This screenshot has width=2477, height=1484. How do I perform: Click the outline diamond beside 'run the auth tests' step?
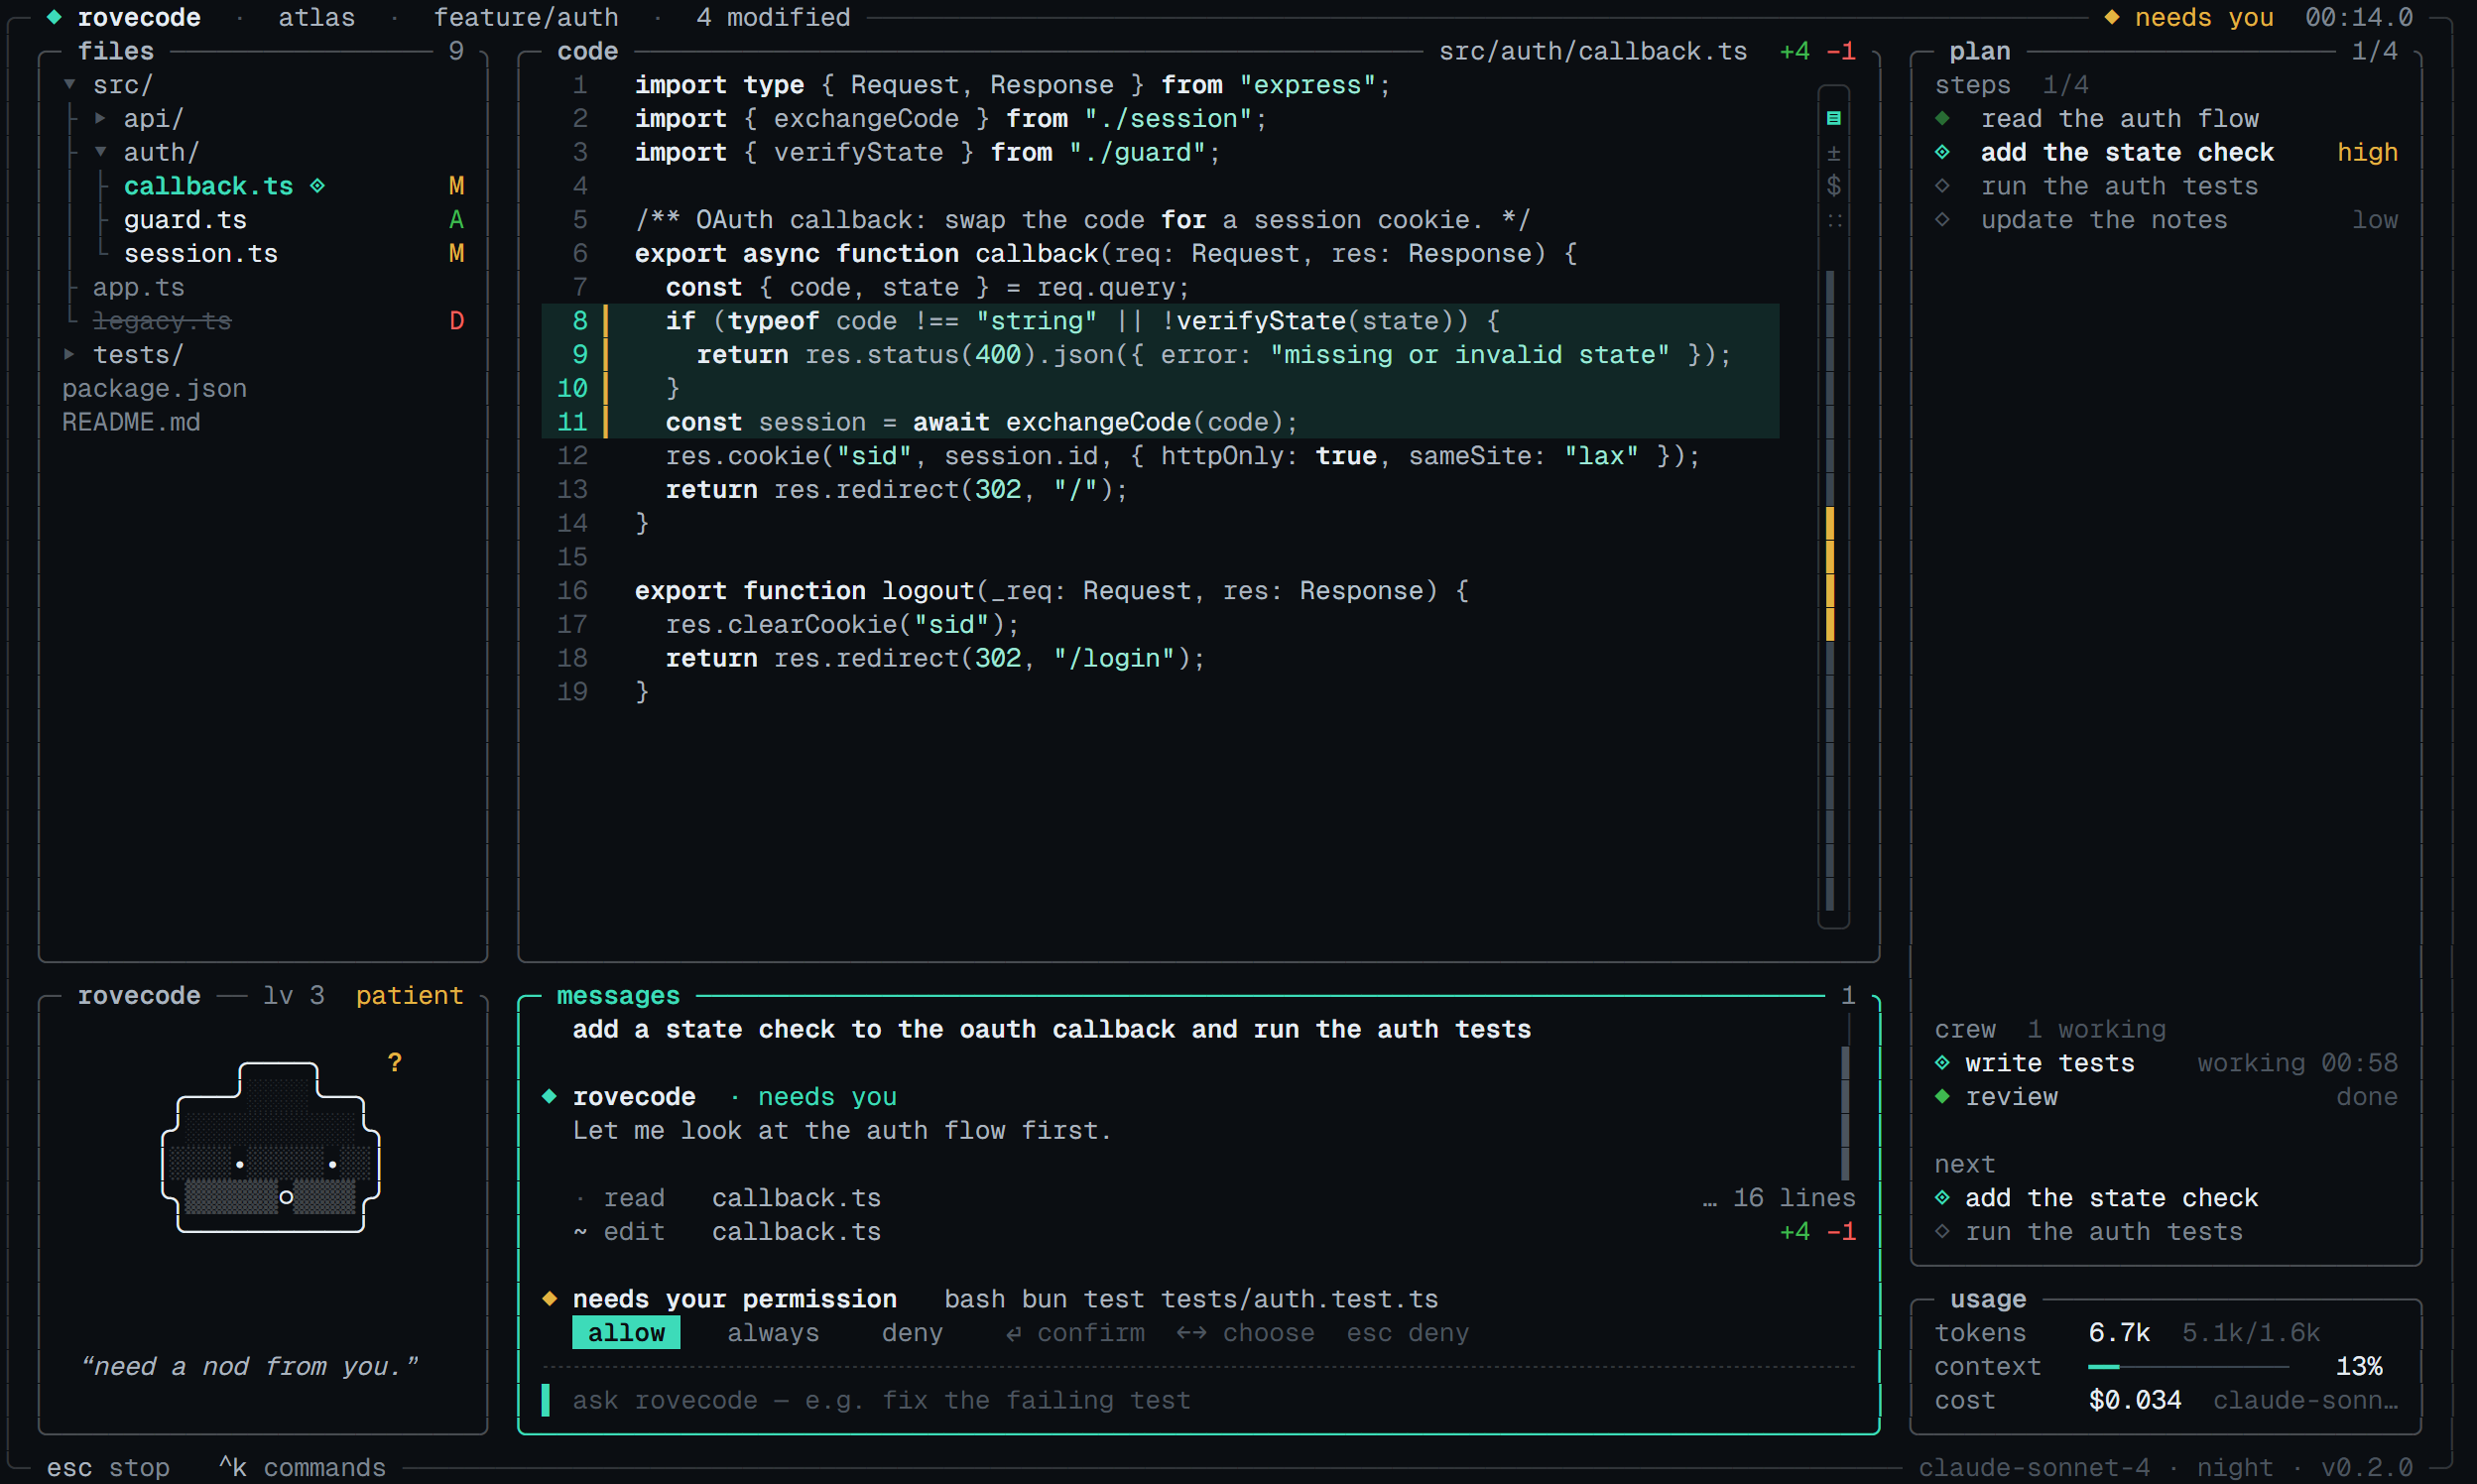click(x=1942, y=186)
